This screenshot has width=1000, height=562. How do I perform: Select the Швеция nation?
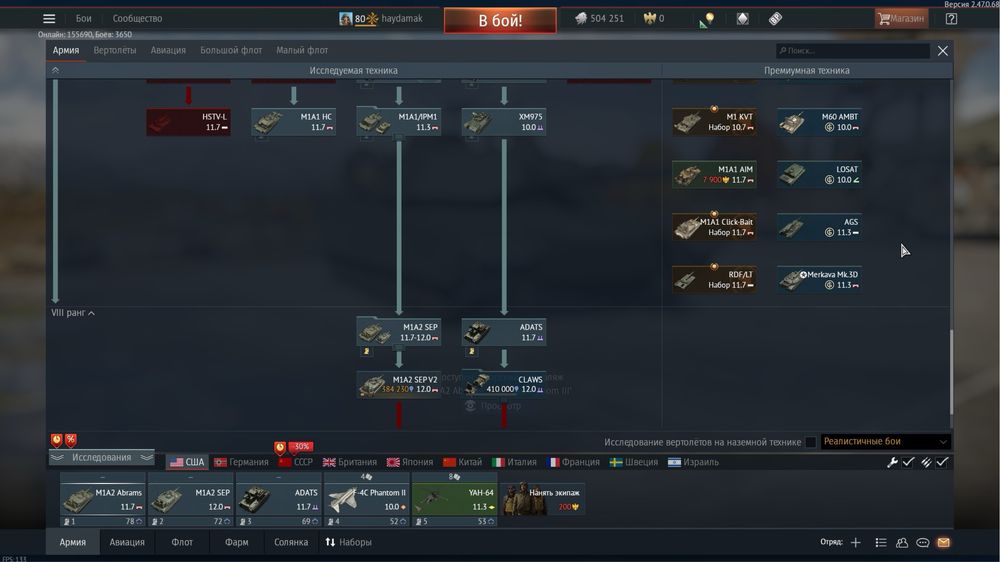[x=633, y=462]
